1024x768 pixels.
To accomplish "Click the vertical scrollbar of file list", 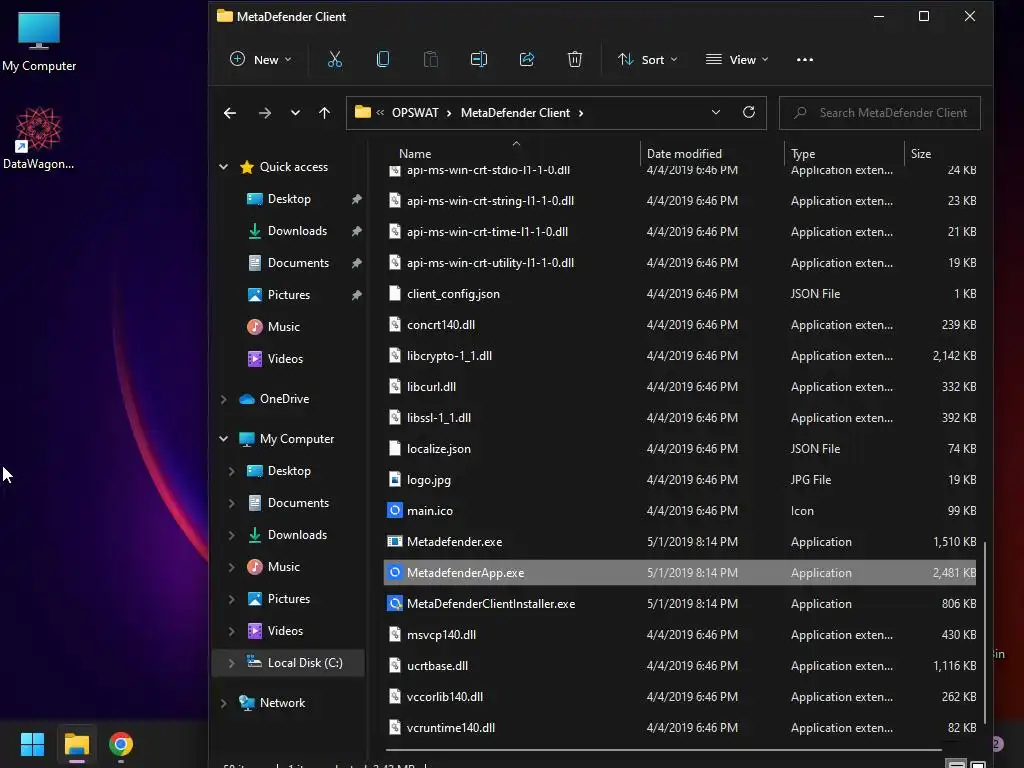I will (985, 632).
